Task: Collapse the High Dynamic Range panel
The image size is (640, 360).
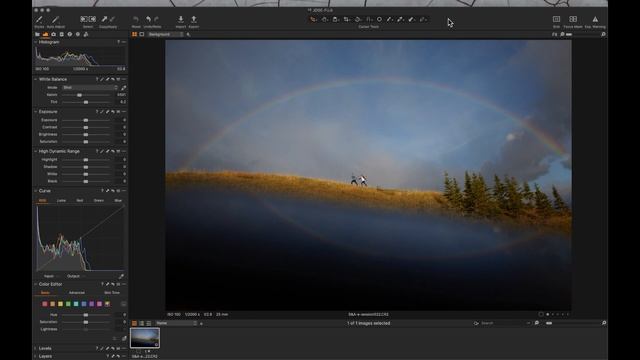Action: pos(36,151)
